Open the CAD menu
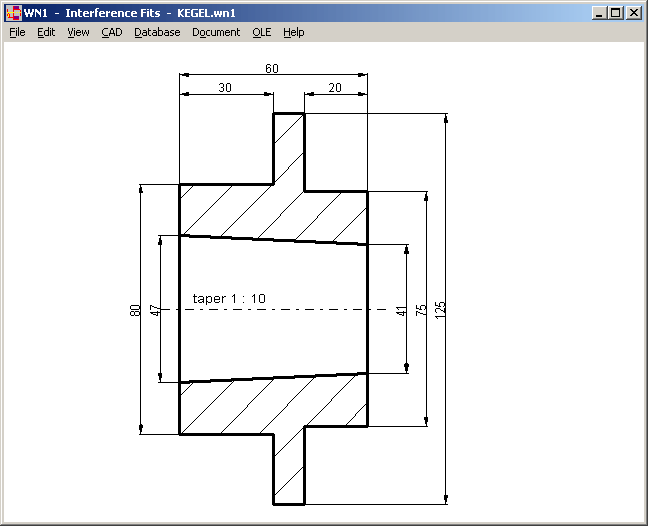 111,32
